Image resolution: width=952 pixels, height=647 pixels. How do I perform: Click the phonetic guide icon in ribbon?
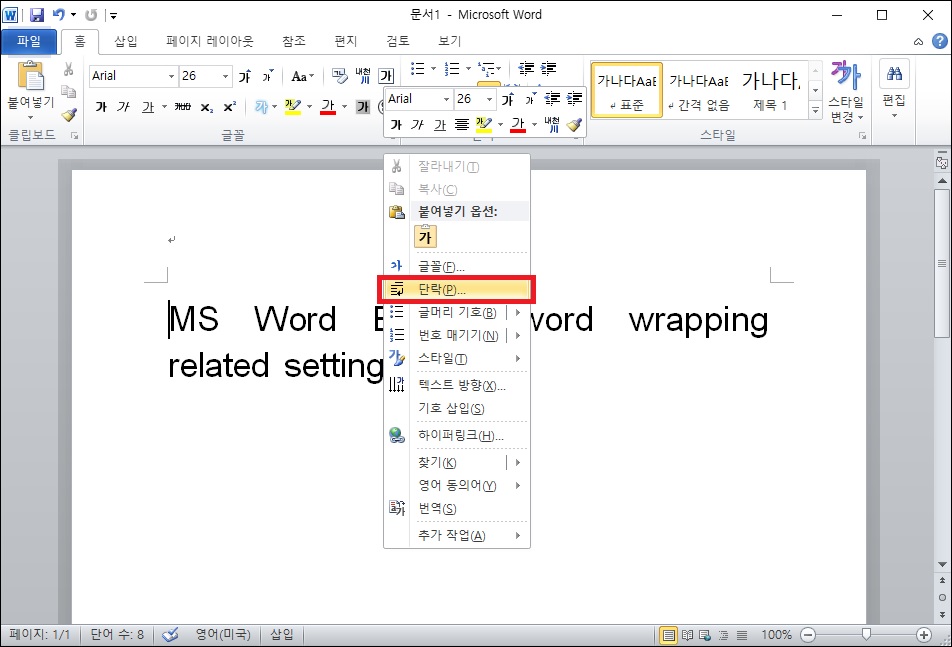pyautogui.click(x=363, y=76)
